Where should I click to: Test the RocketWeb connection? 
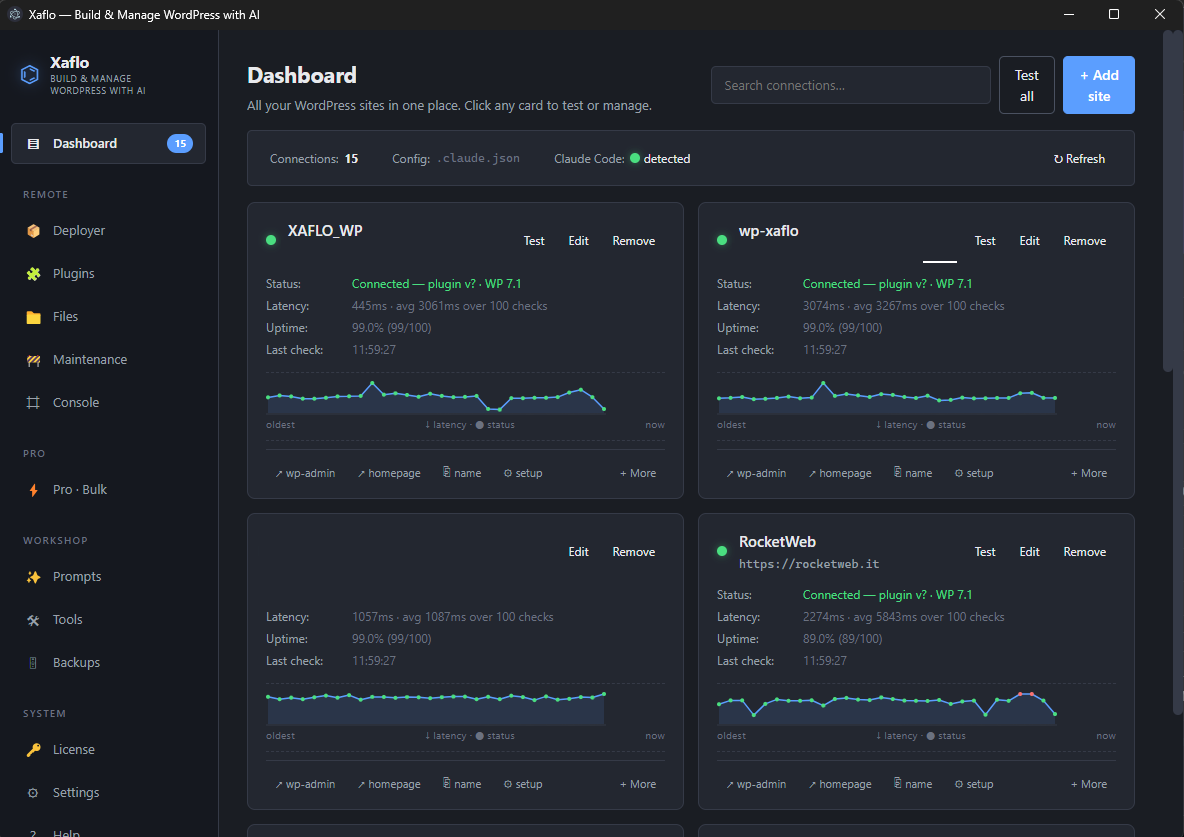click(985, 552)
